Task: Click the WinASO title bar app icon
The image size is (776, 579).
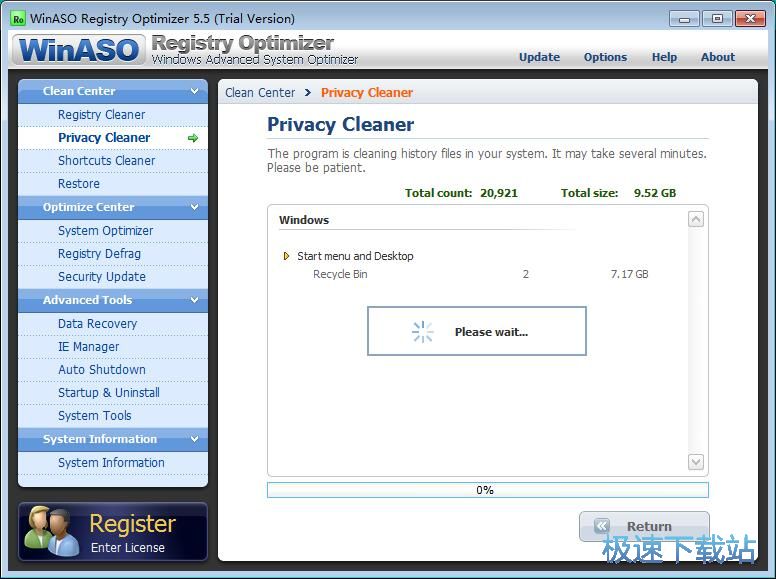Action: point(18,19)
